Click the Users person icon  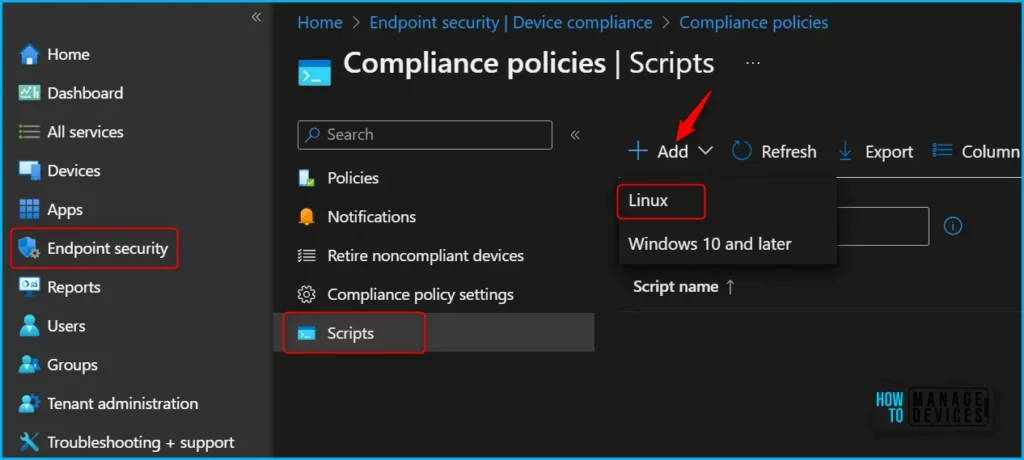(29, 325)
